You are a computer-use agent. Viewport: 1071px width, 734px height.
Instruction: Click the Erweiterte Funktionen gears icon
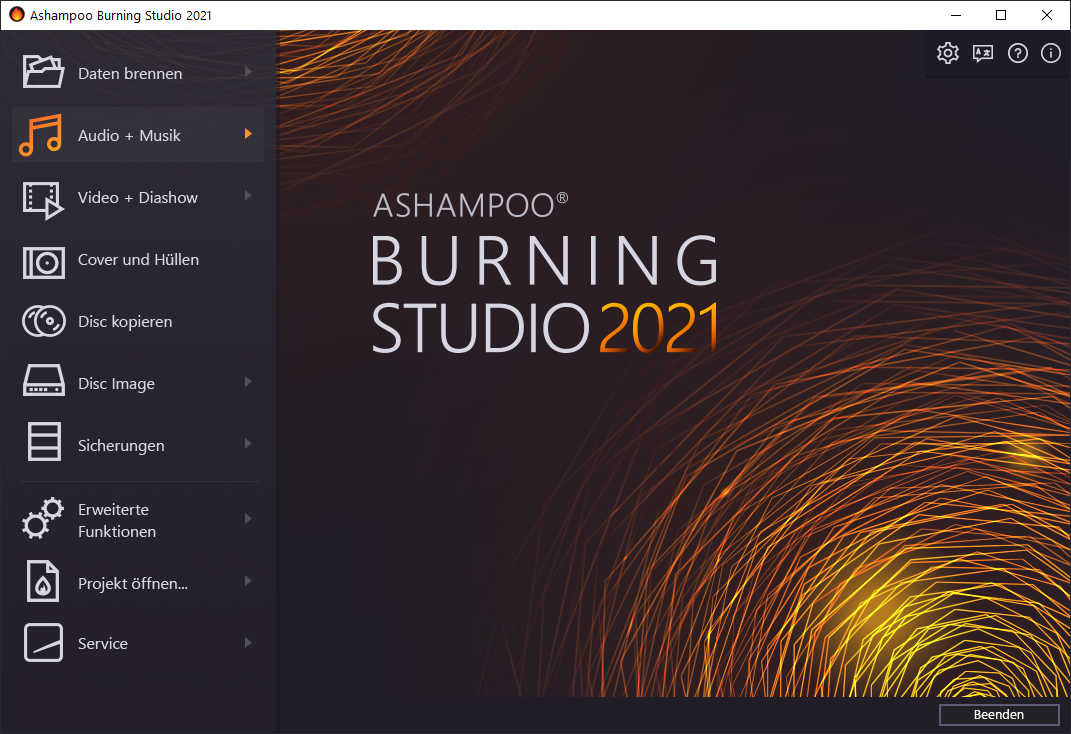(x=42, y=518)
